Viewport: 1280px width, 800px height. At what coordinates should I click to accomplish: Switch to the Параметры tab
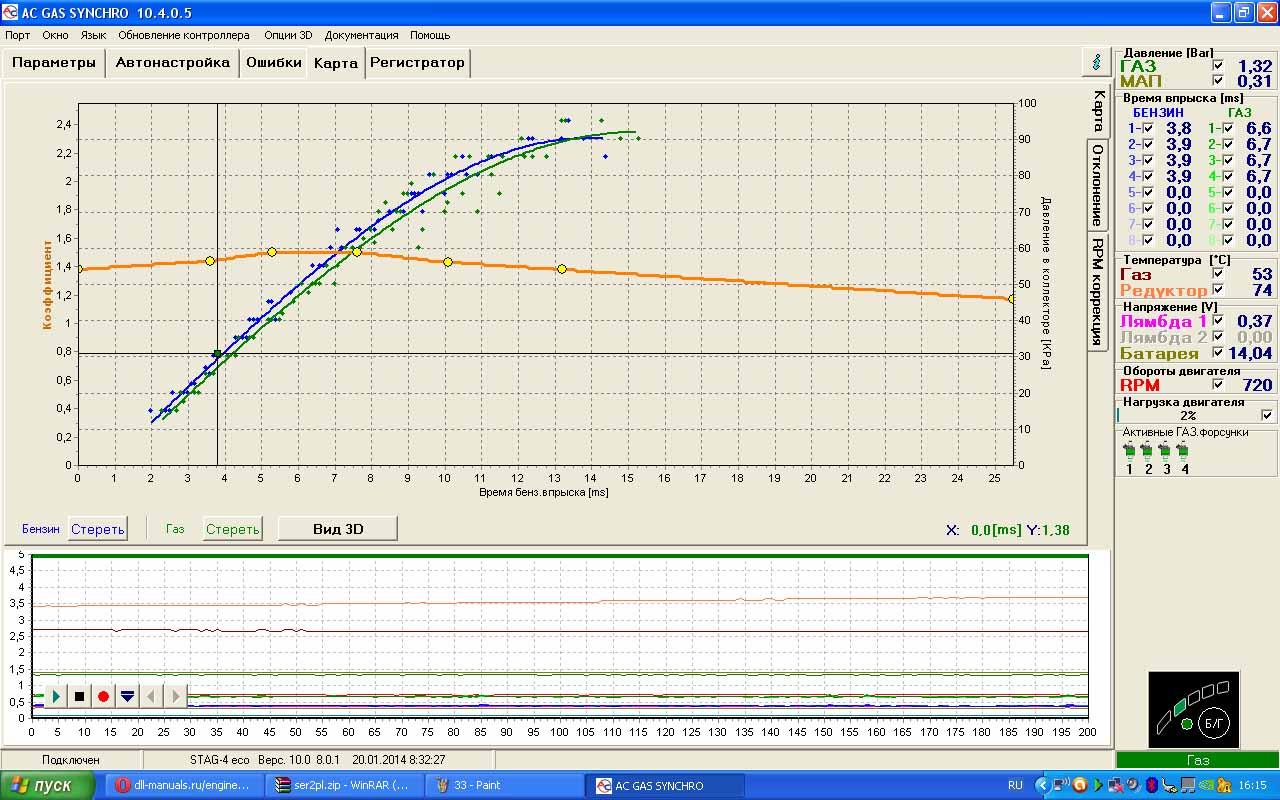click(x=54, y=62)
